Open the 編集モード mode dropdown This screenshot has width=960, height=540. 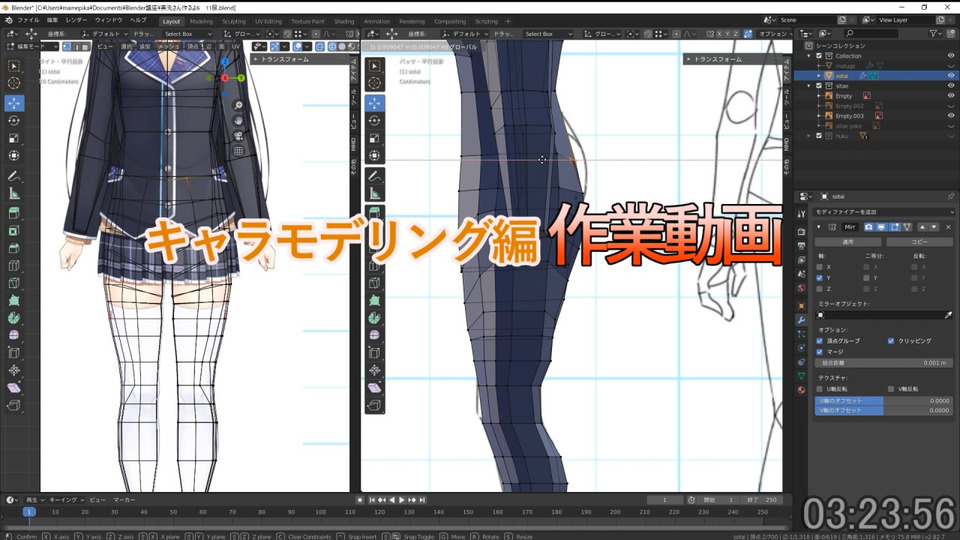tap(32, 47)
